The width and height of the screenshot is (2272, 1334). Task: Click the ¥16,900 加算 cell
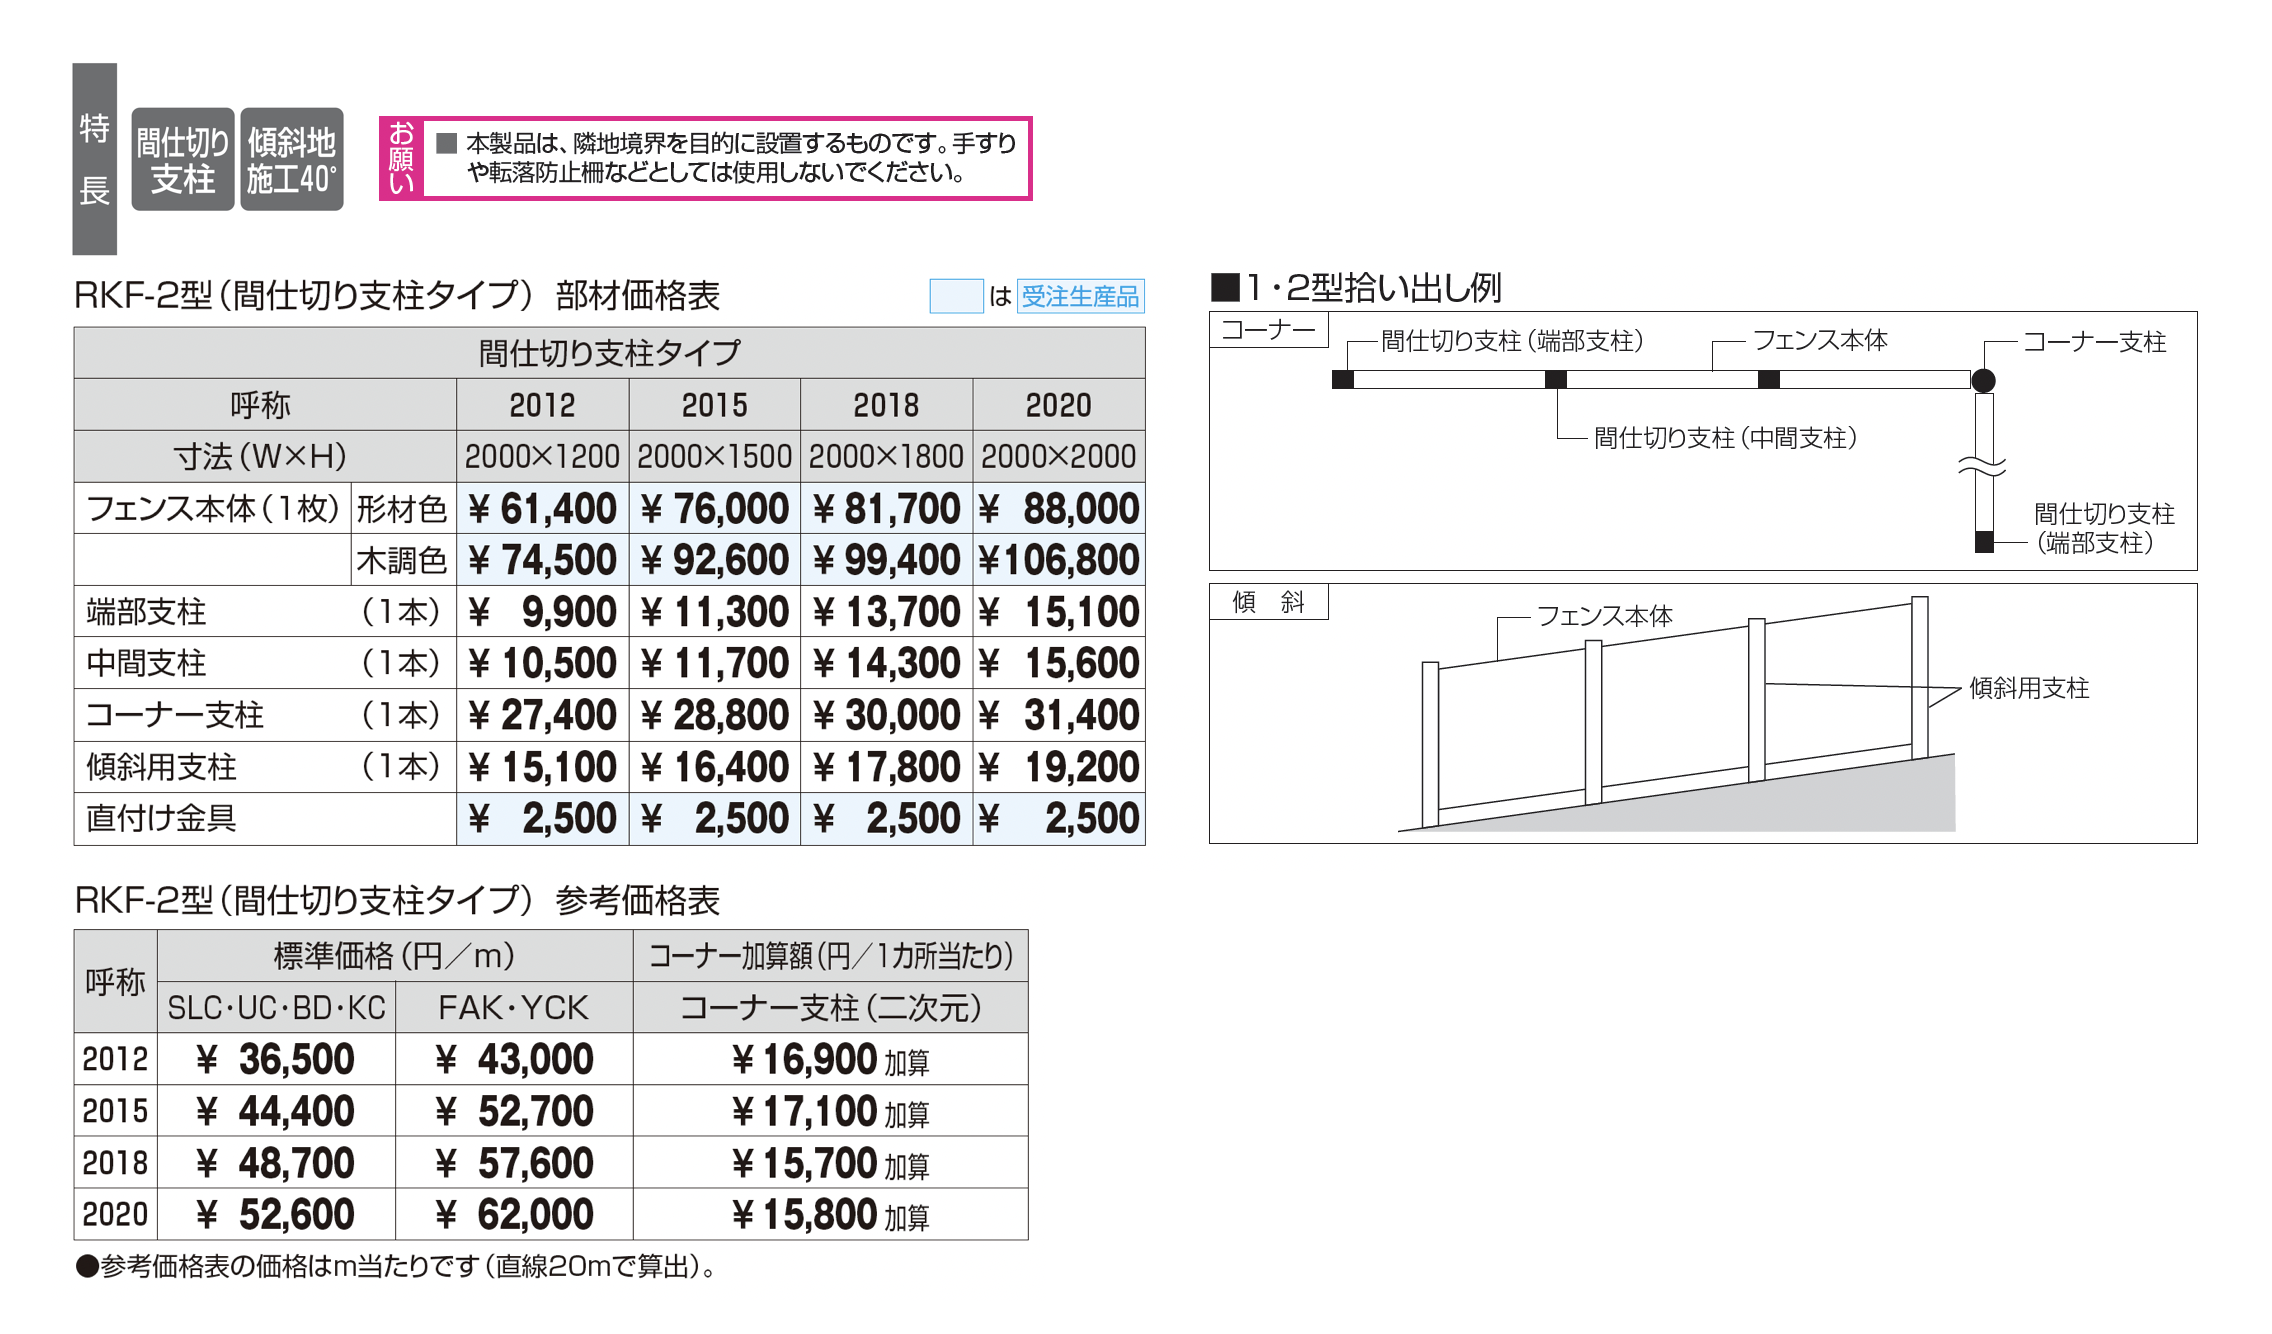click(x=830, y=1059)
